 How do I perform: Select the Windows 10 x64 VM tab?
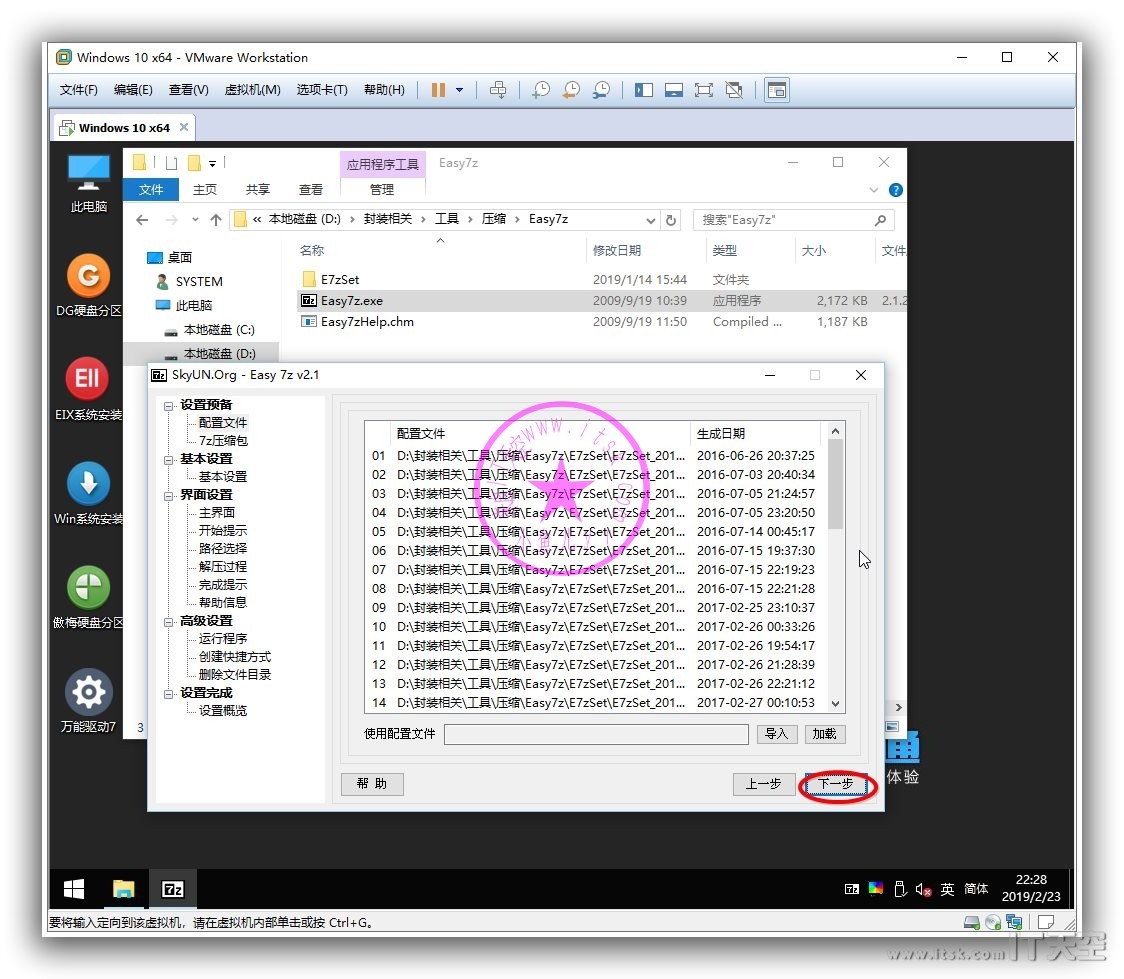[x=123, y=128]
